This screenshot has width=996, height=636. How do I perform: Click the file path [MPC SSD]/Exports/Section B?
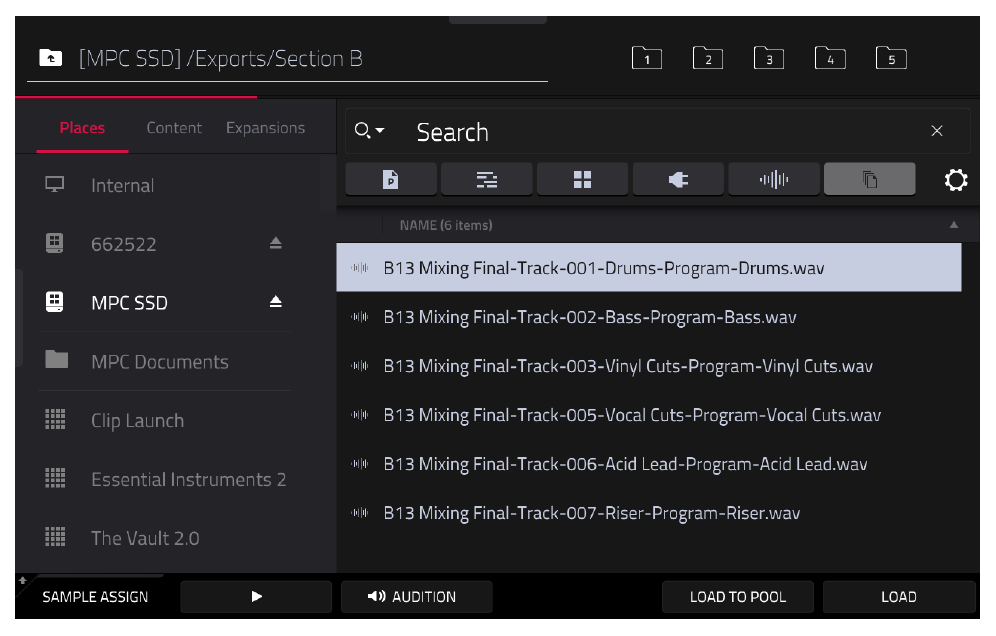220,58
